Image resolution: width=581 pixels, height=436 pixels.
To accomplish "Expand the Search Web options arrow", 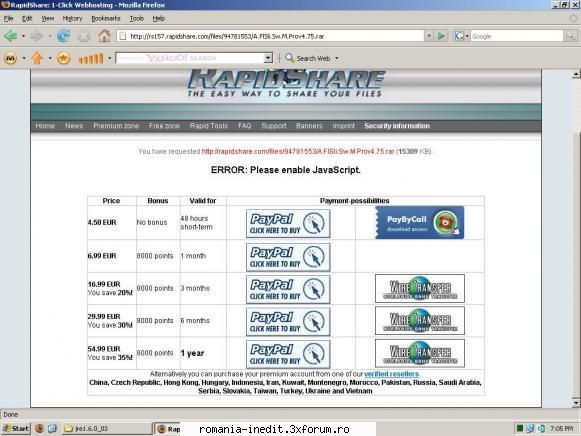I will (336, 59).
